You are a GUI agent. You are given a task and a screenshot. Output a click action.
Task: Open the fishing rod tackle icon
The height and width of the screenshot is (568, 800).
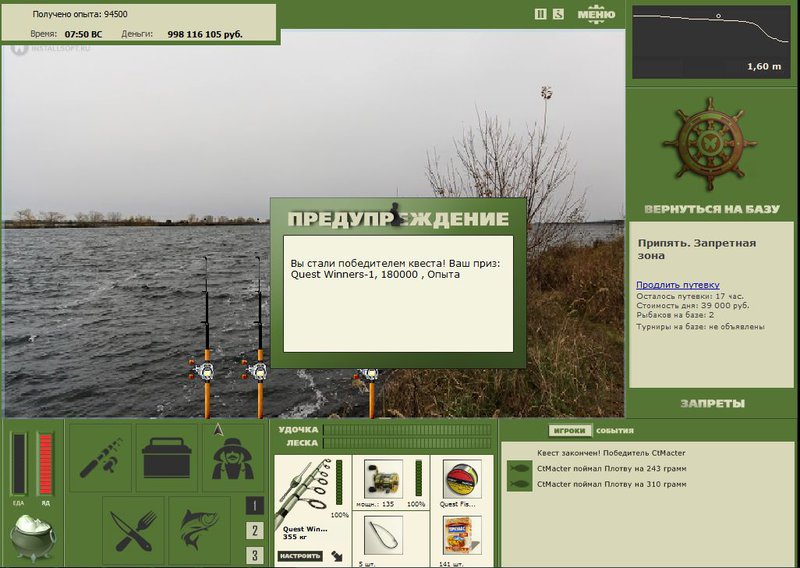pyautogui.click(x=101, y=458)
